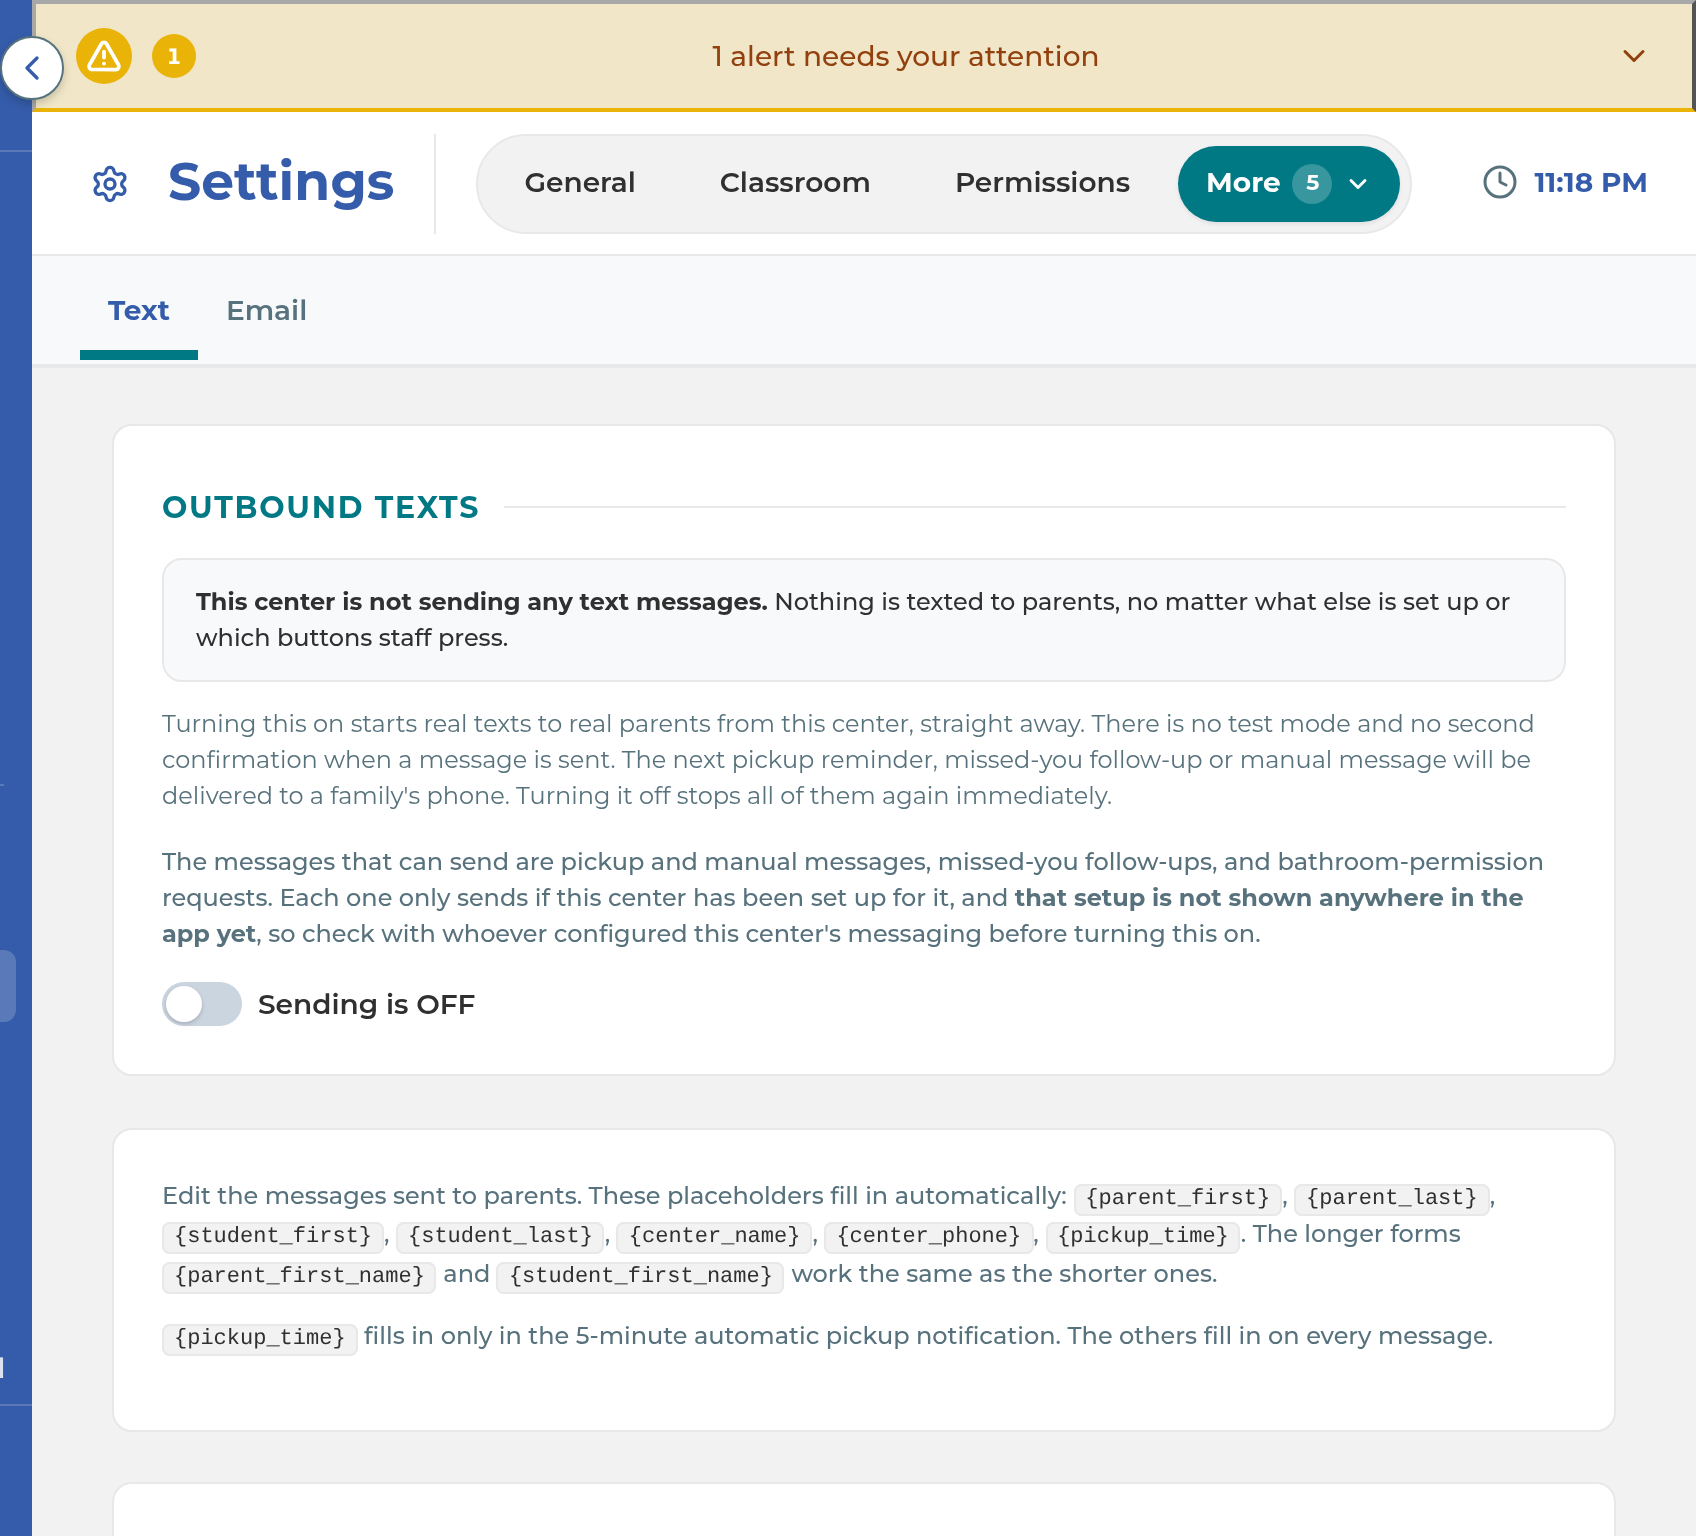Click the yellow warning triangle icon

pyautogui.click(x=104, y=56)
